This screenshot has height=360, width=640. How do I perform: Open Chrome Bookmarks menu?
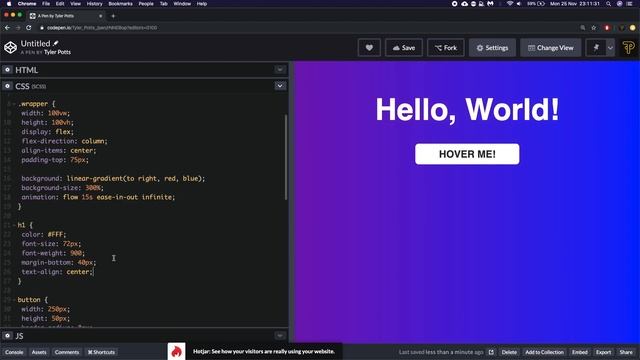pyautogui.click(x=120, y=4)
